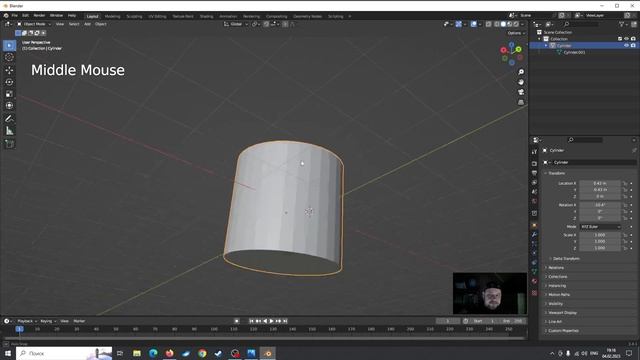Switch to the Sculpting workspace tab
This screenshot has width=640, height=360.
point(134,16)
